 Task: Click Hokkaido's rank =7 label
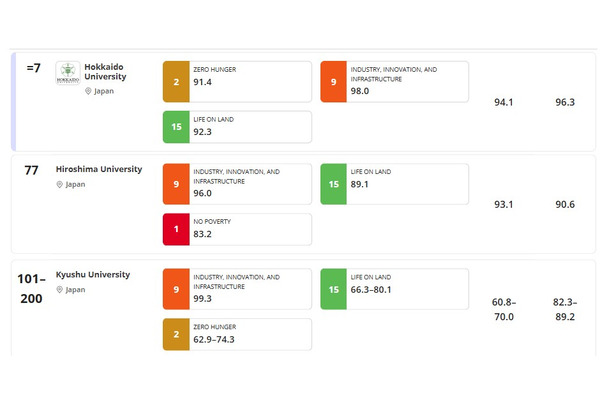(x=33, y=68)
